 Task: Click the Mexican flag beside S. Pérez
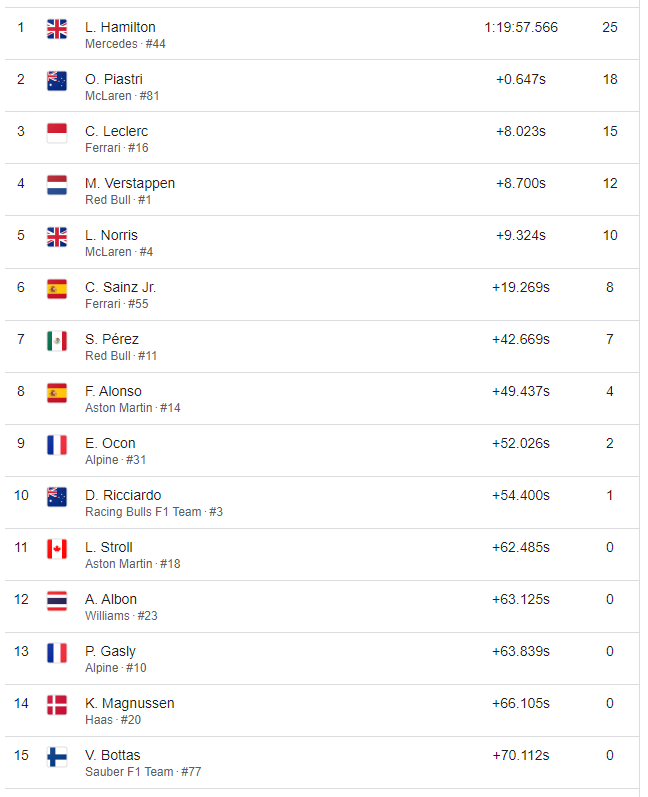pos(56,341)
